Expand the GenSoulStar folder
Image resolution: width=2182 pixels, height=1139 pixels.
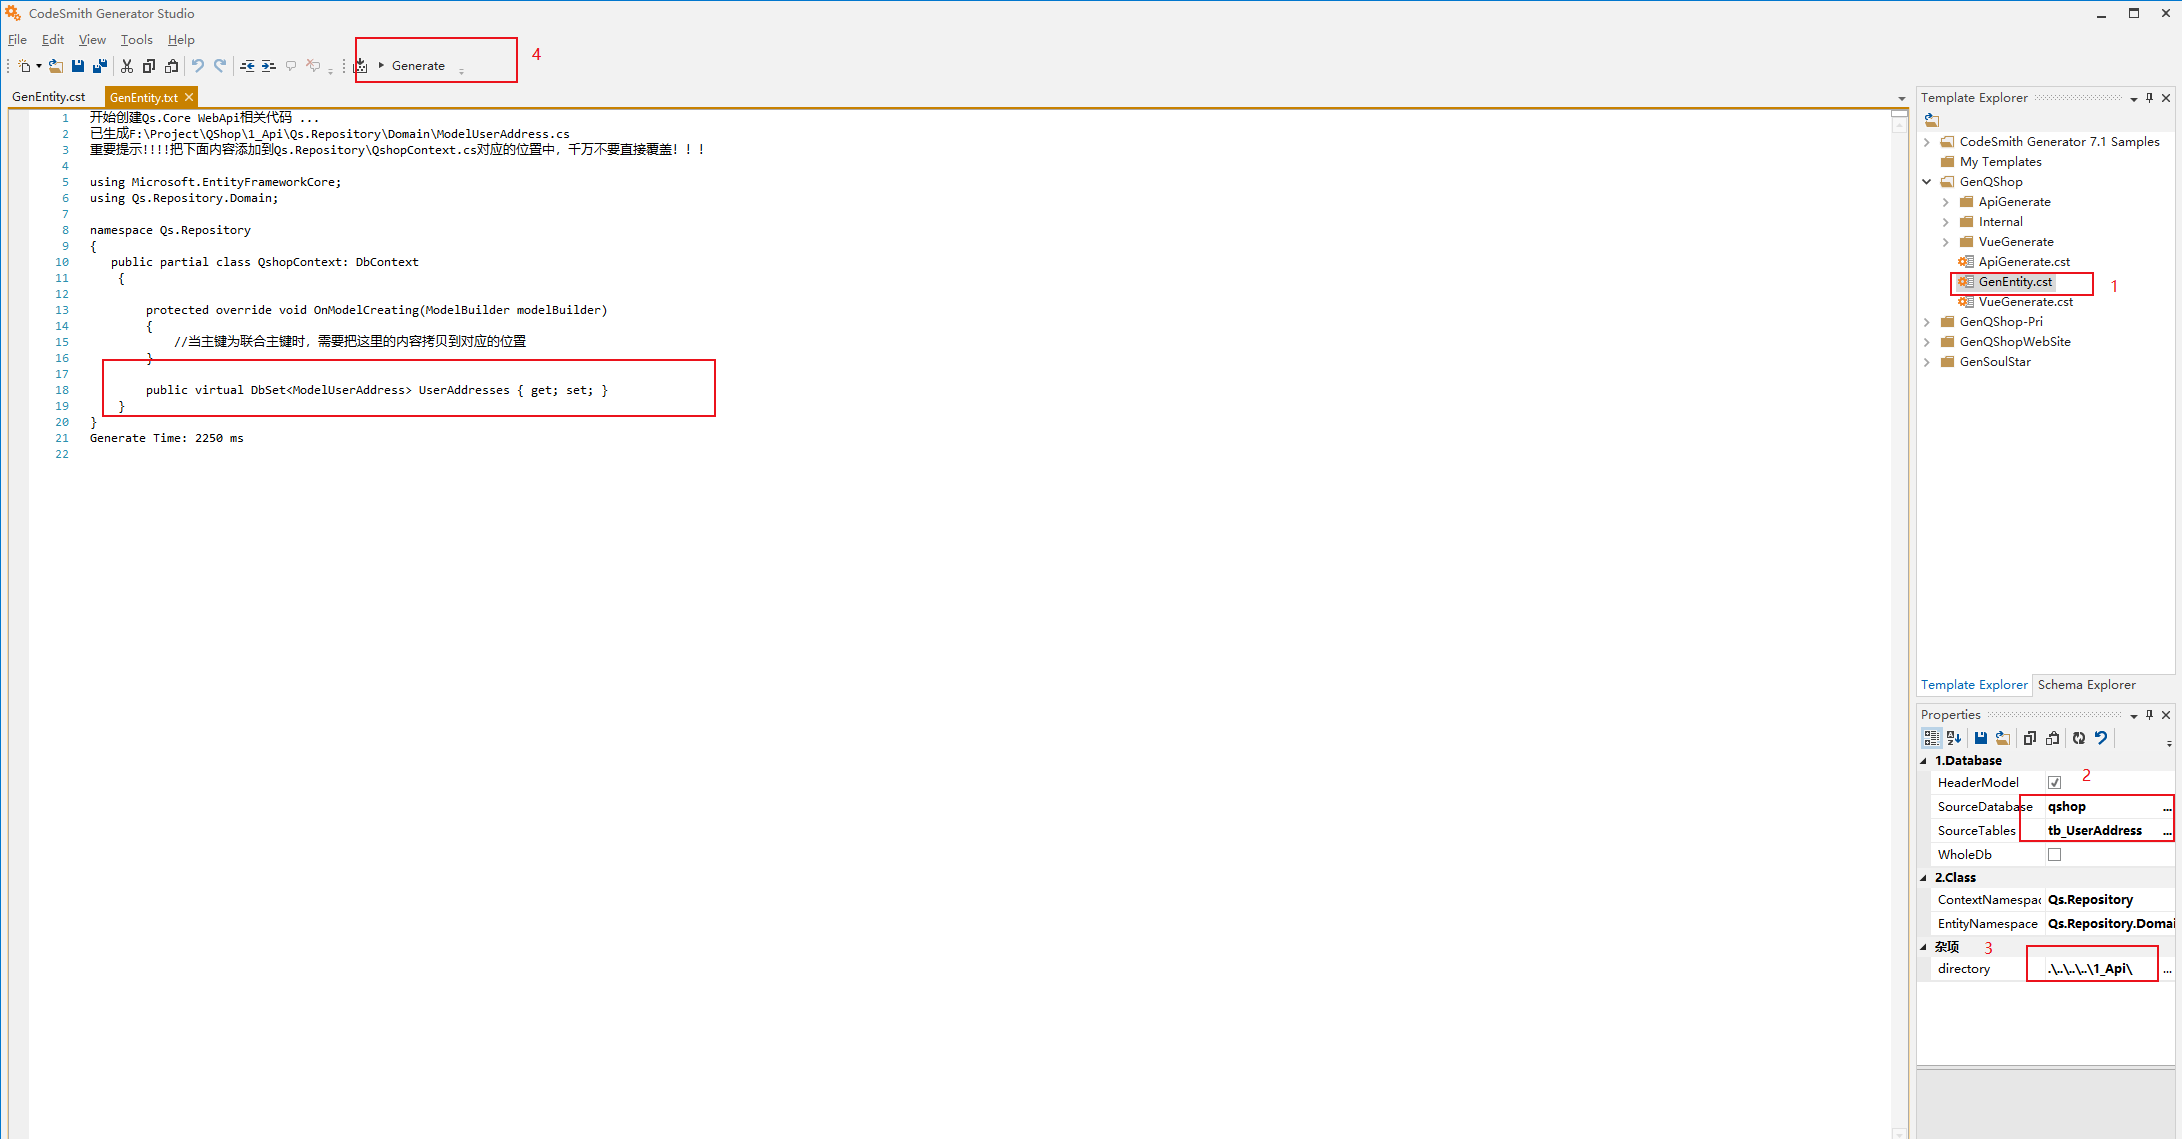click(1927, 362)
